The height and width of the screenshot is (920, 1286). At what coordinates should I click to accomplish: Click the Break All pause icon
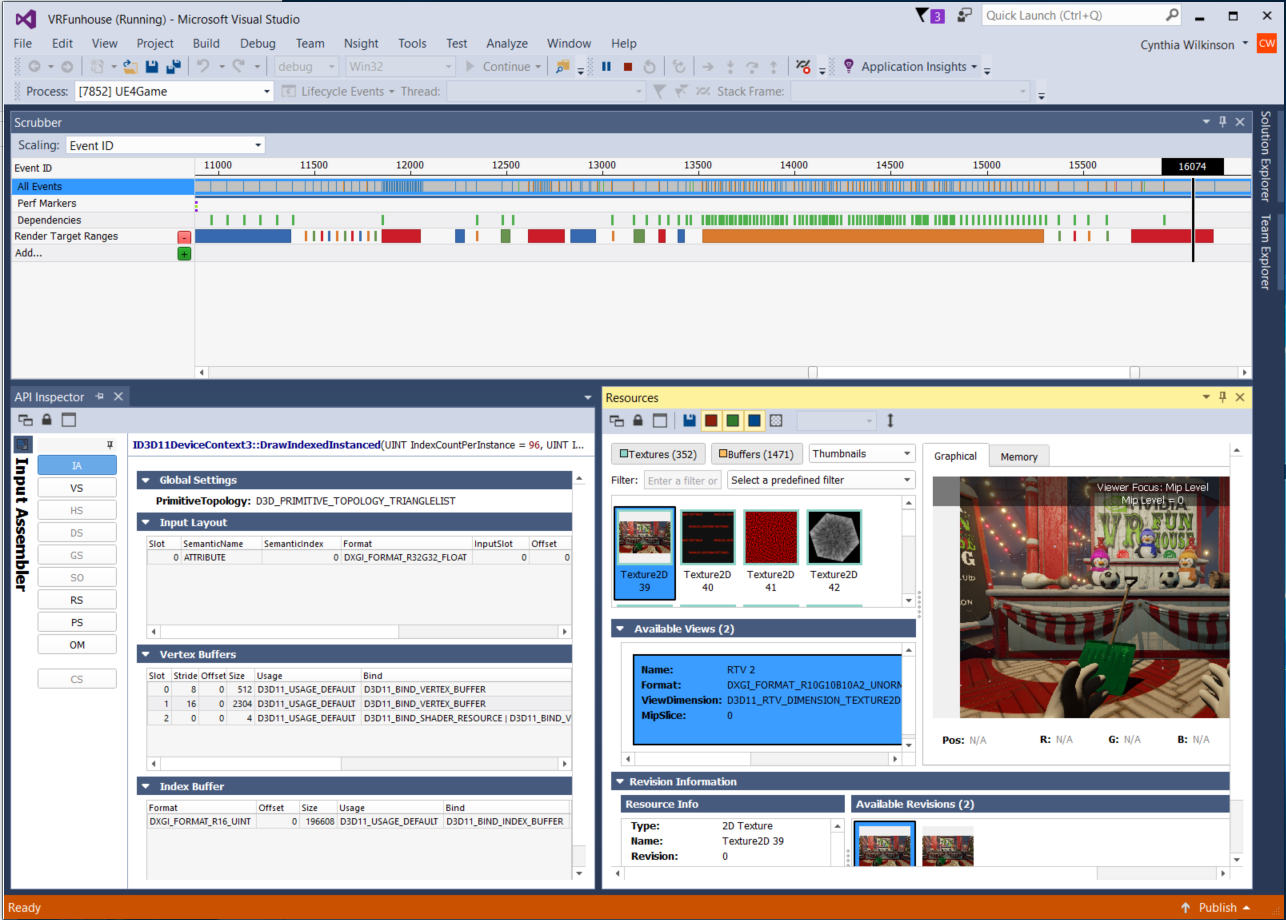point(606,67)
